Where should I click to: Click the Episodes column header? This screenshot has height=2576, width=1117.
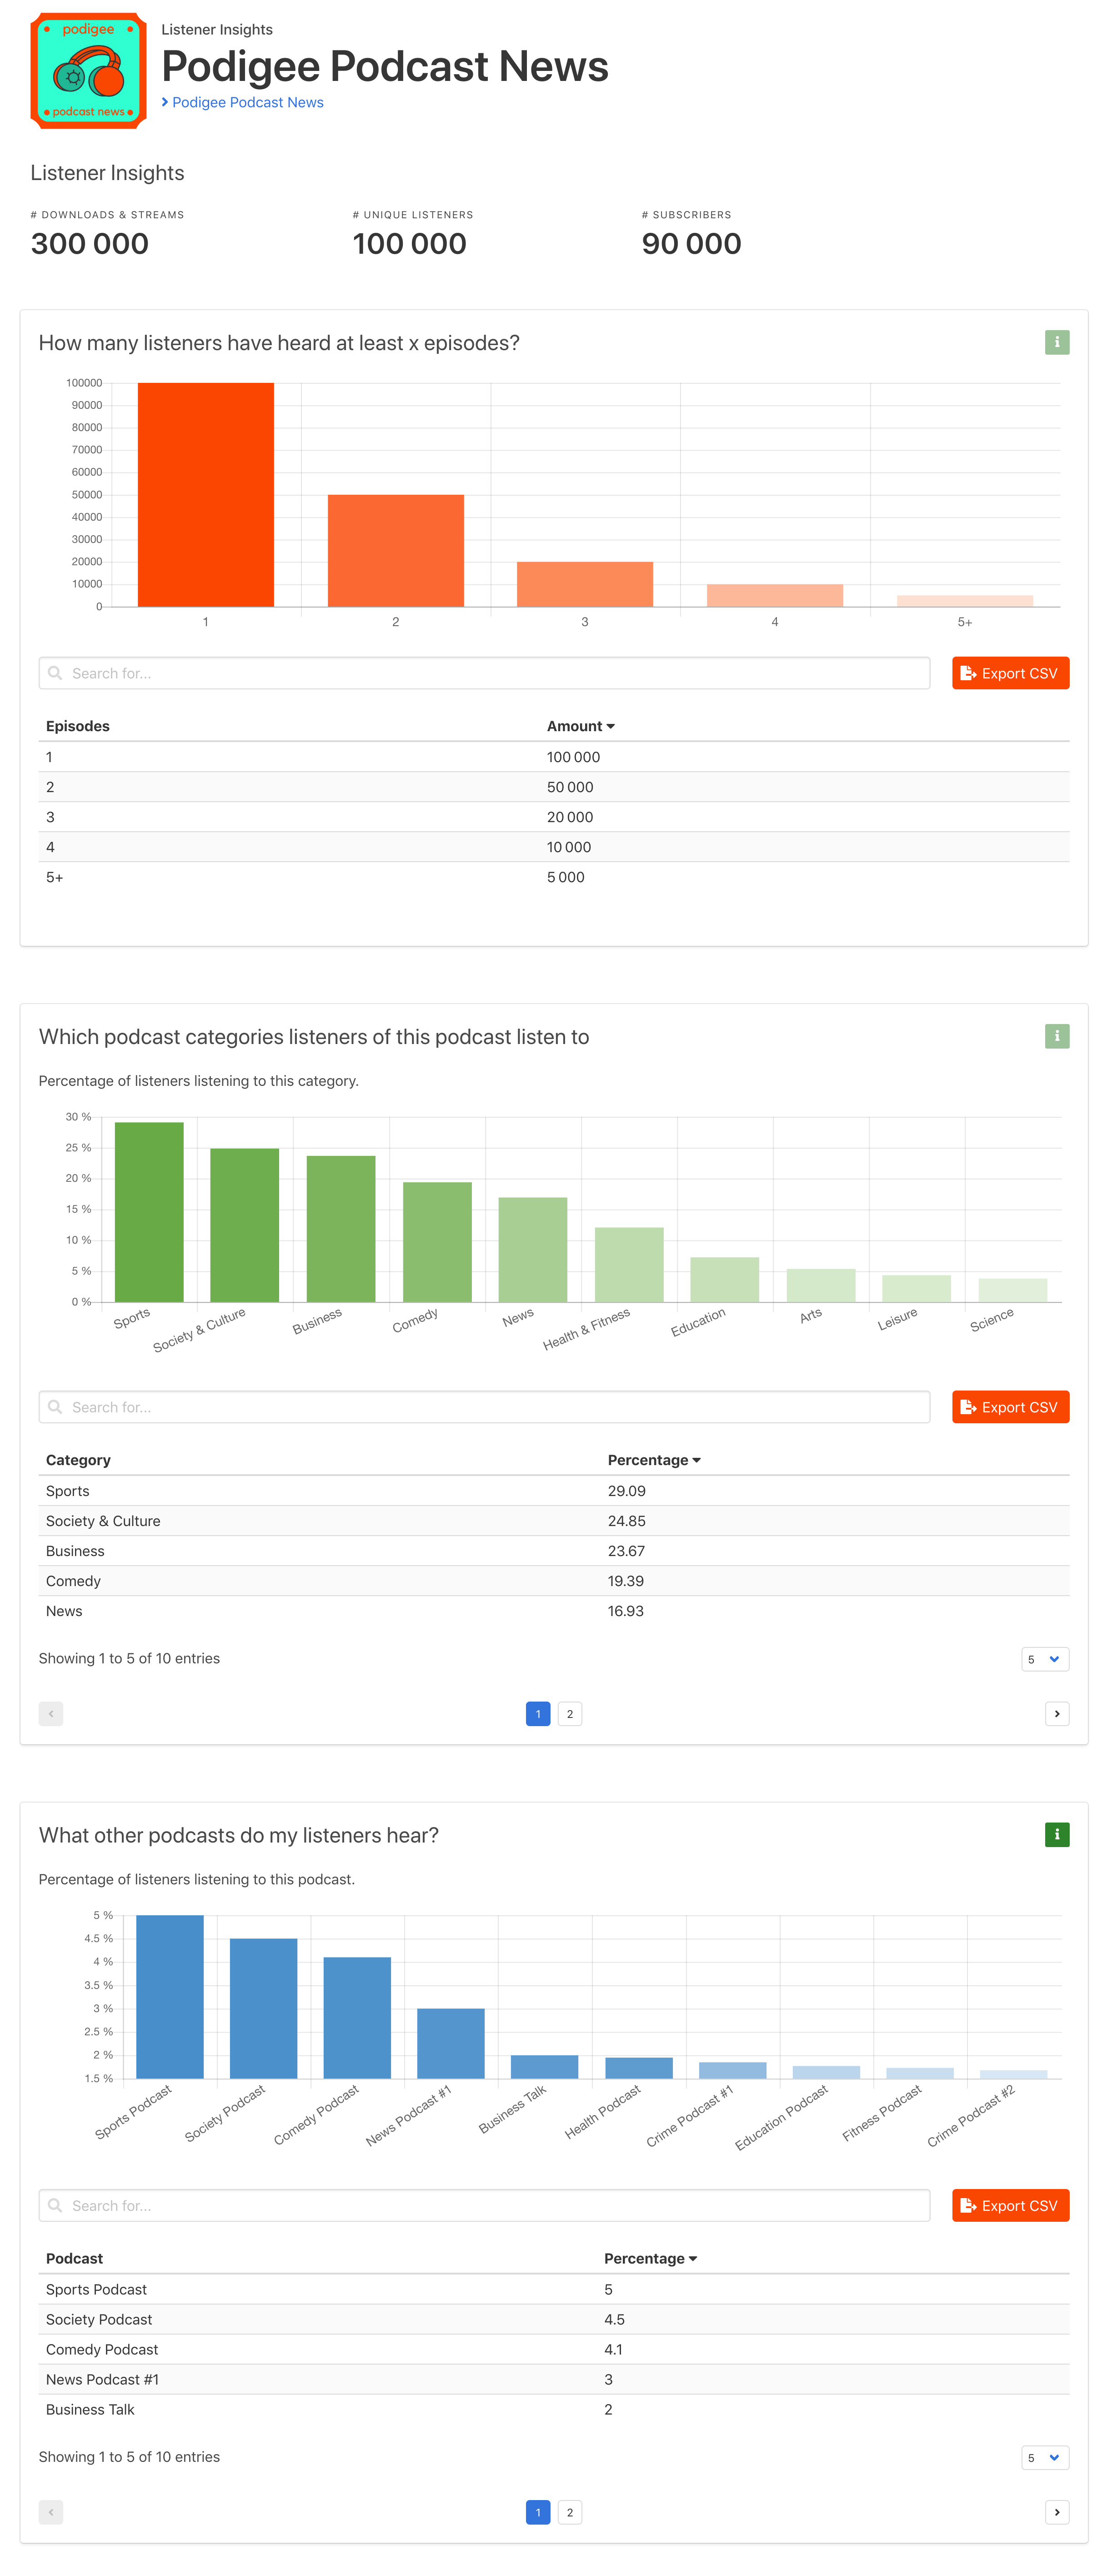click(78, 726)
